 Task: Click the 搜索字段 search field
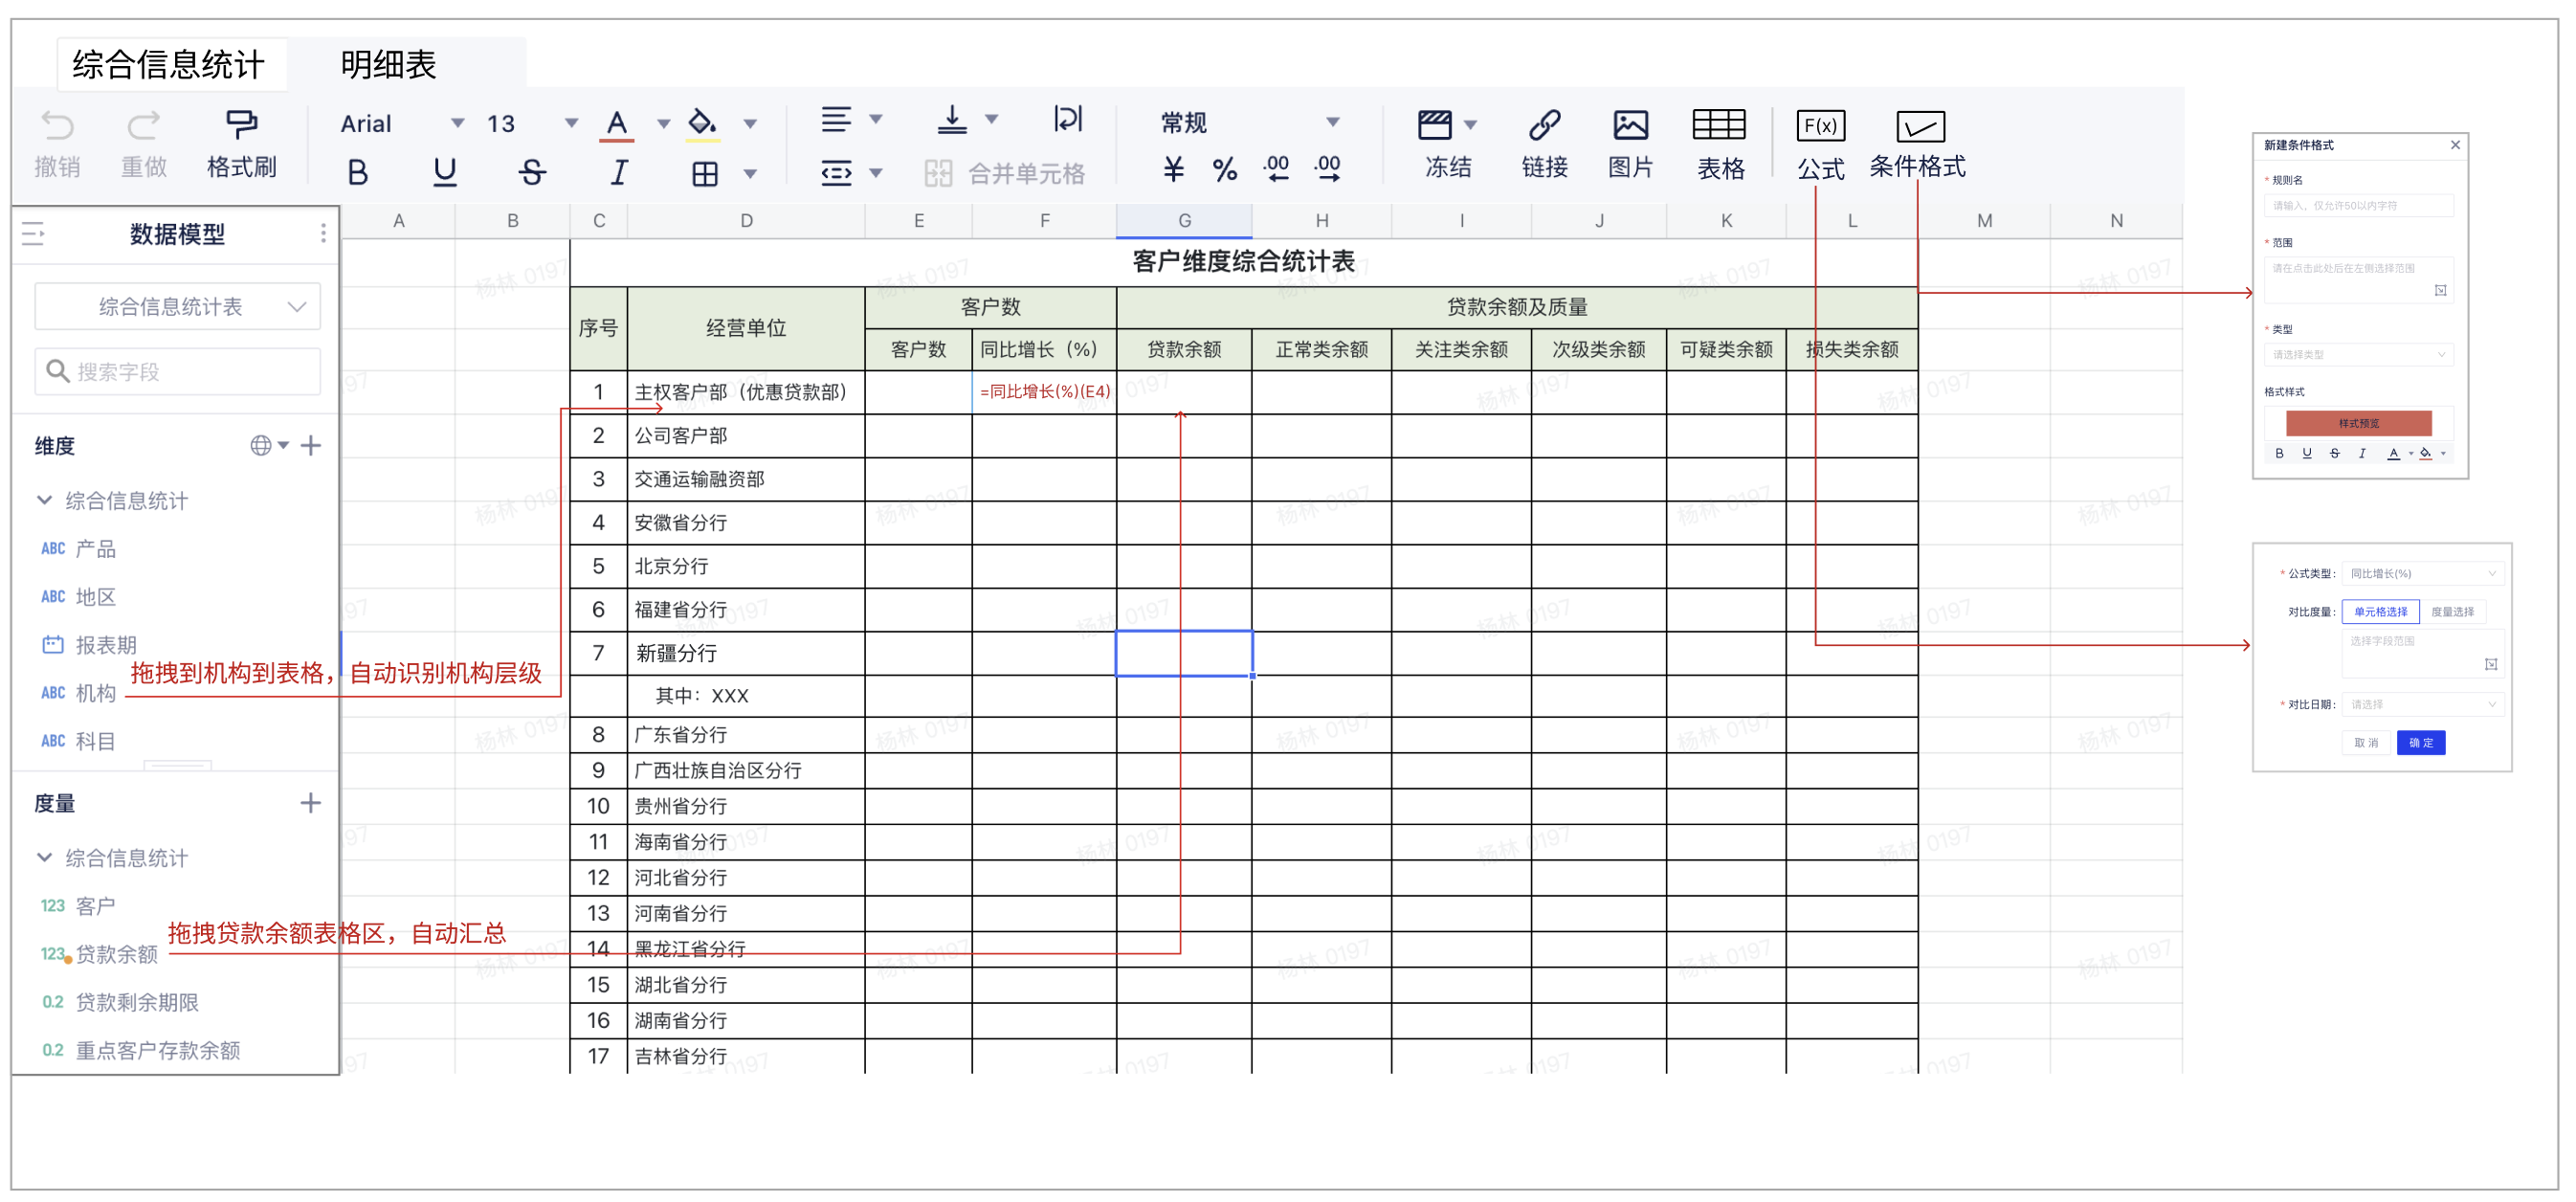(x=177, y=372)
